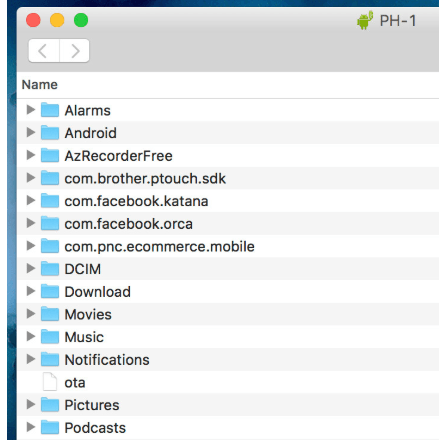Click the PH-1 window title
The height and width of the screenshot is (440, 439).
[398, 21]
